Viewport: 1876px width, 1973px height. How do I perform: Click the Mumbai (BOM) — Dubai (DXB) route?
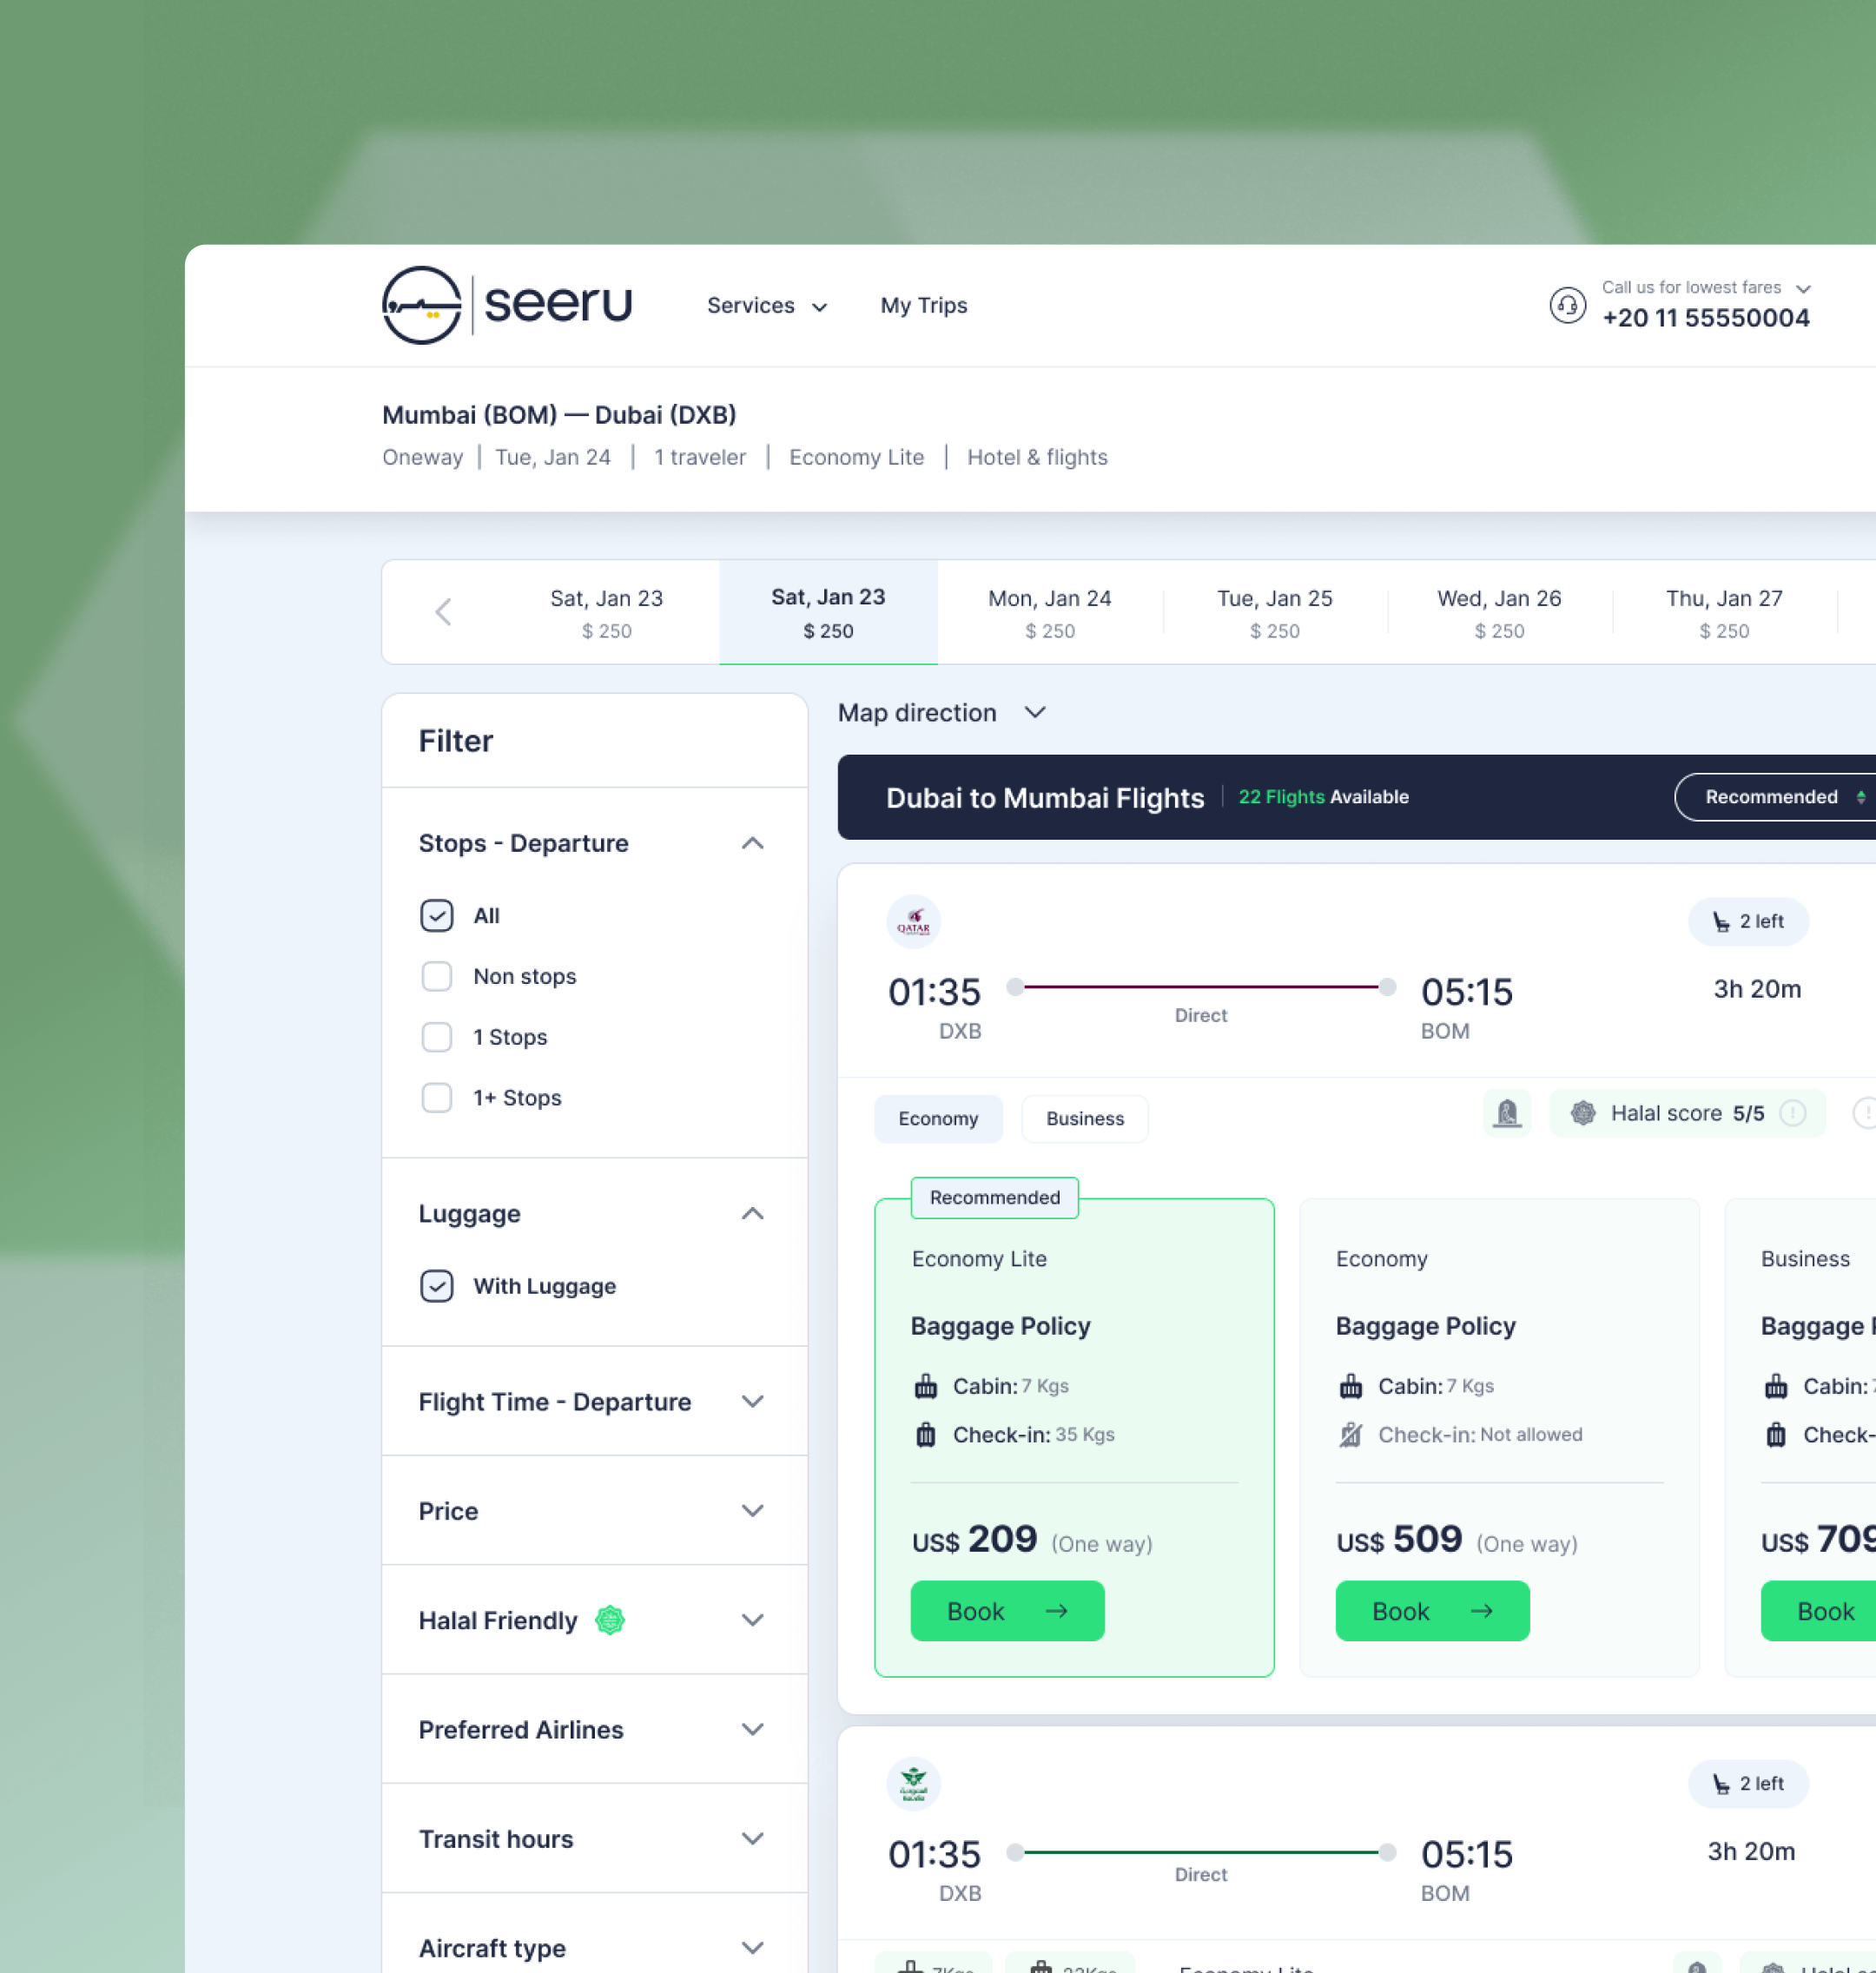click(x=559, y=414)
